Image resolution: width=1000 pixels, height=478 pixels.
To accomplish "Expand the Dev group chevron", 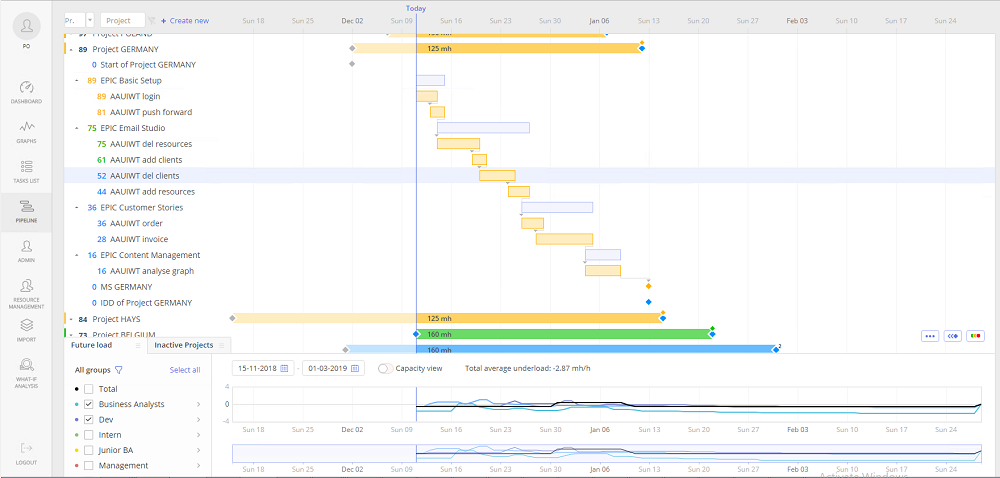I will coord(198,419).
